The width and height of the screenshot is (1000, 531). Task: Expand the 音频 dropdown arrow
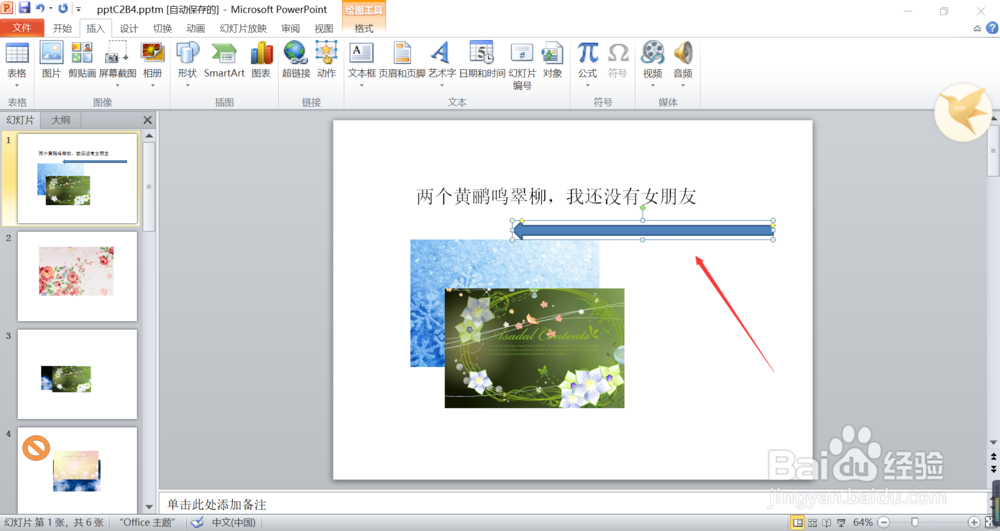coord(682,85)
